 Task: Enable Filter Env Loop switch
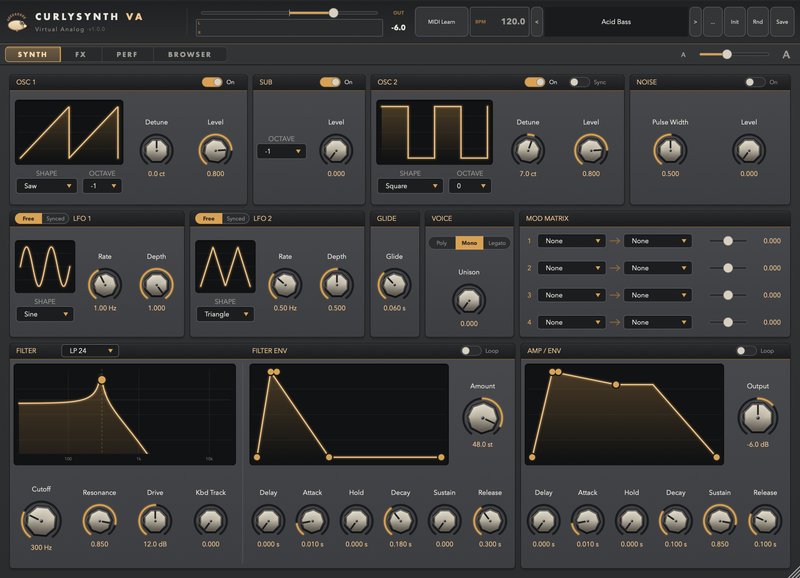click(470, 351)
